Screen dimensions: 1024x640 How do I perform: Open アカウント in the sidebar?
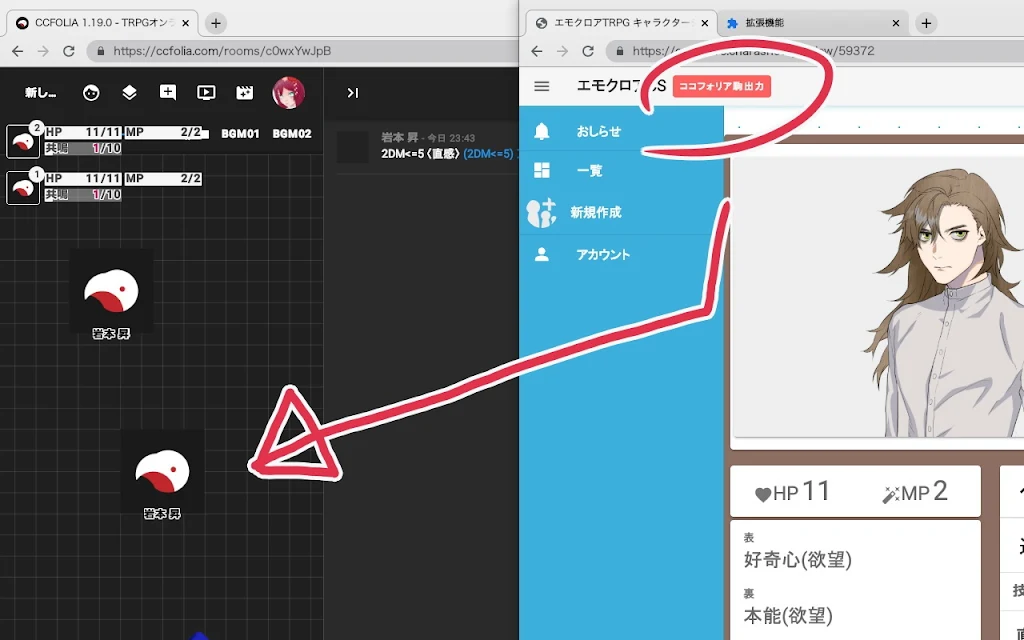click(621, 255)
